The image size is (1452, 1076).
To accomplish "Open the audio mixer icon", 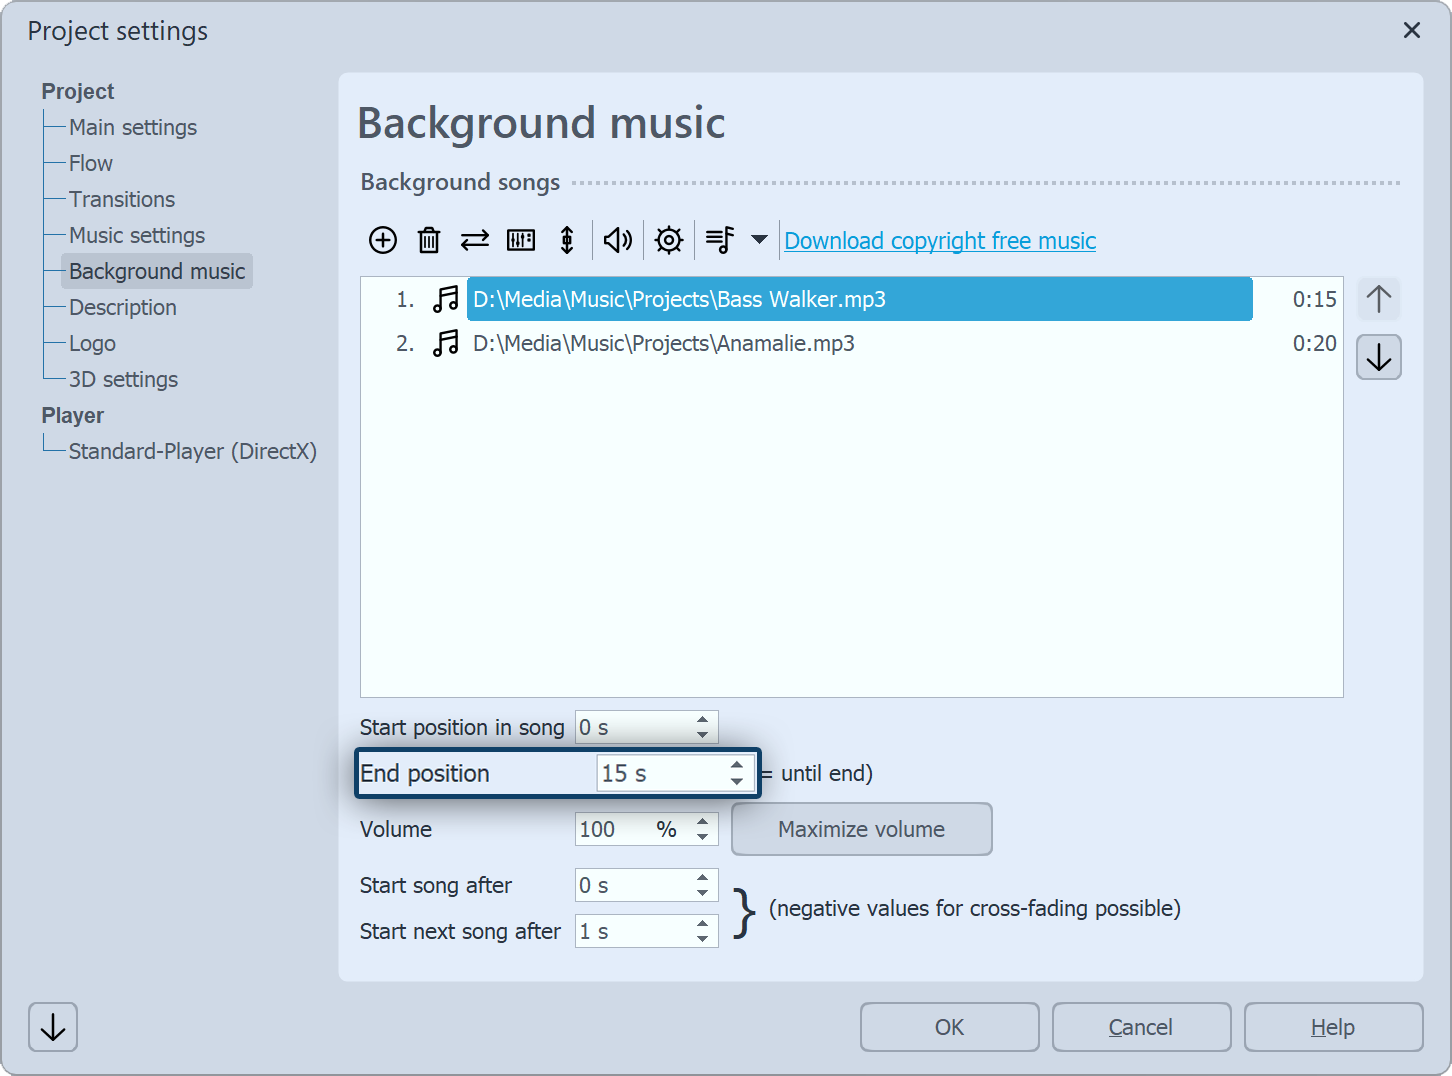I will [521, 240].
